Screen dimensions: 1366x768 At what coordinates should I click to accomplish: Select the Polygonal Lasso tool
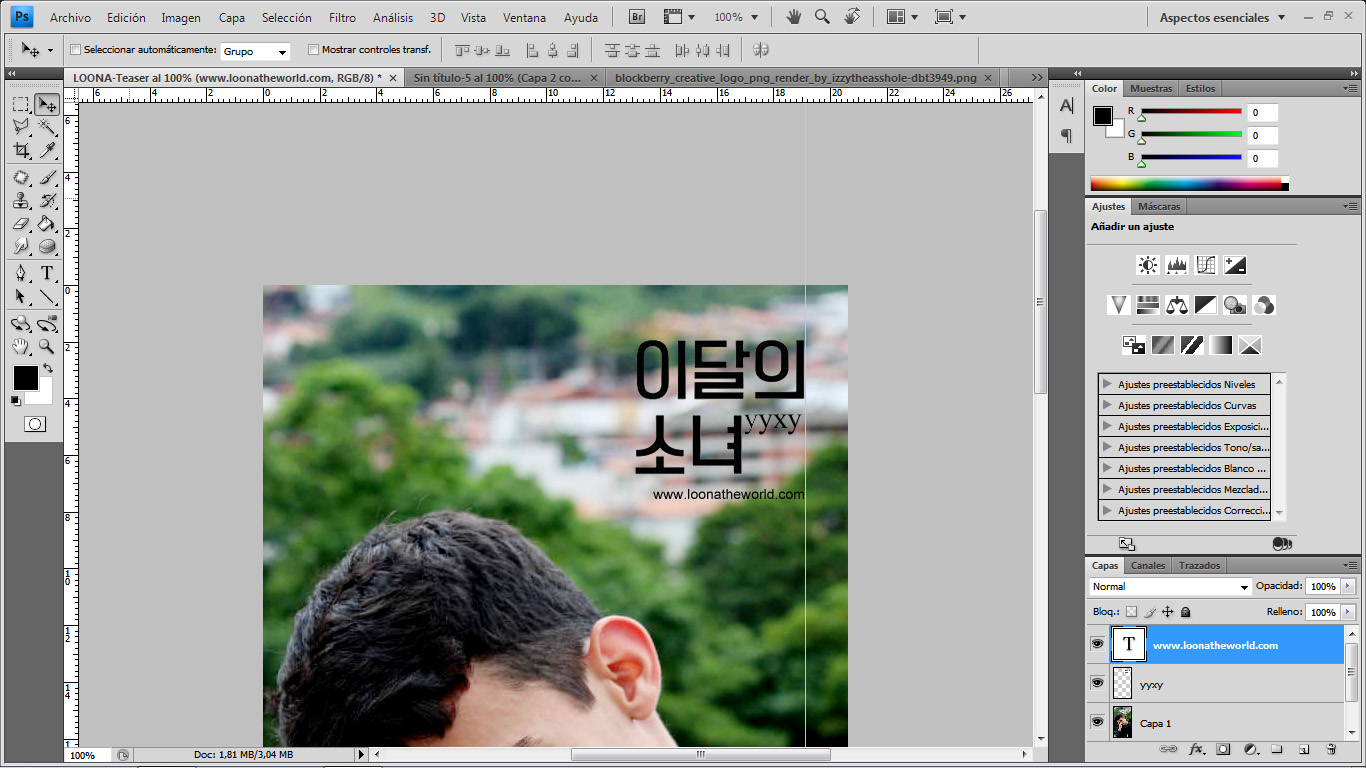point(20,127)
